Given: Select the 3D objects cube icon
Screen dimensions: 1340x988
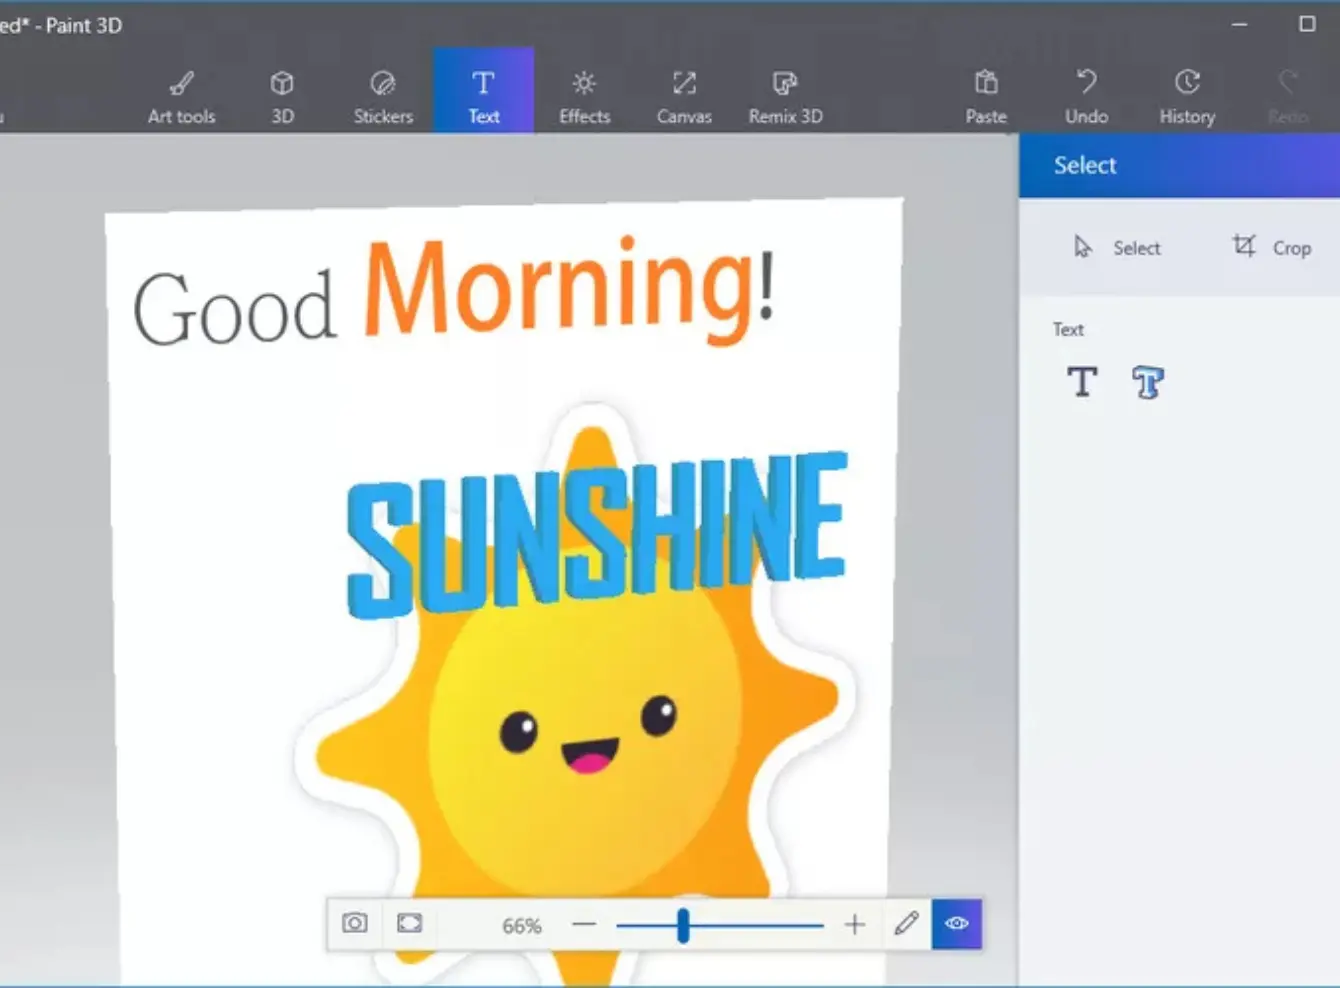Looking at the screenshot, I should [282, 96].
